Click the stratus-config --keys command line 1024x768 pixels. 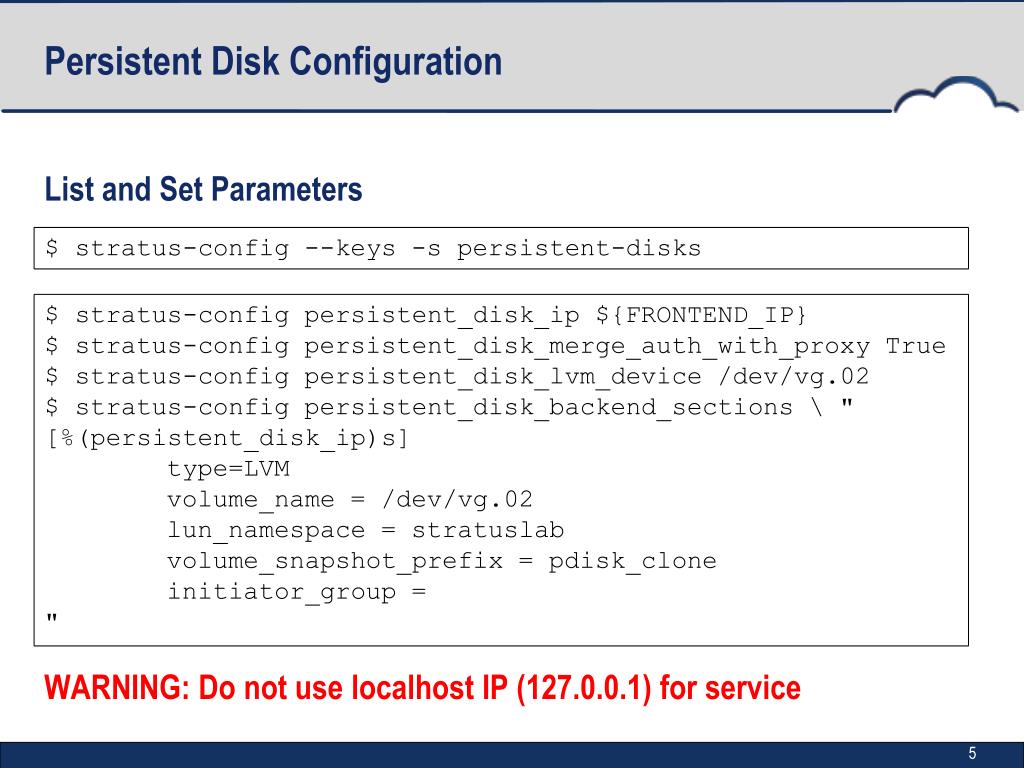point(374,248)
